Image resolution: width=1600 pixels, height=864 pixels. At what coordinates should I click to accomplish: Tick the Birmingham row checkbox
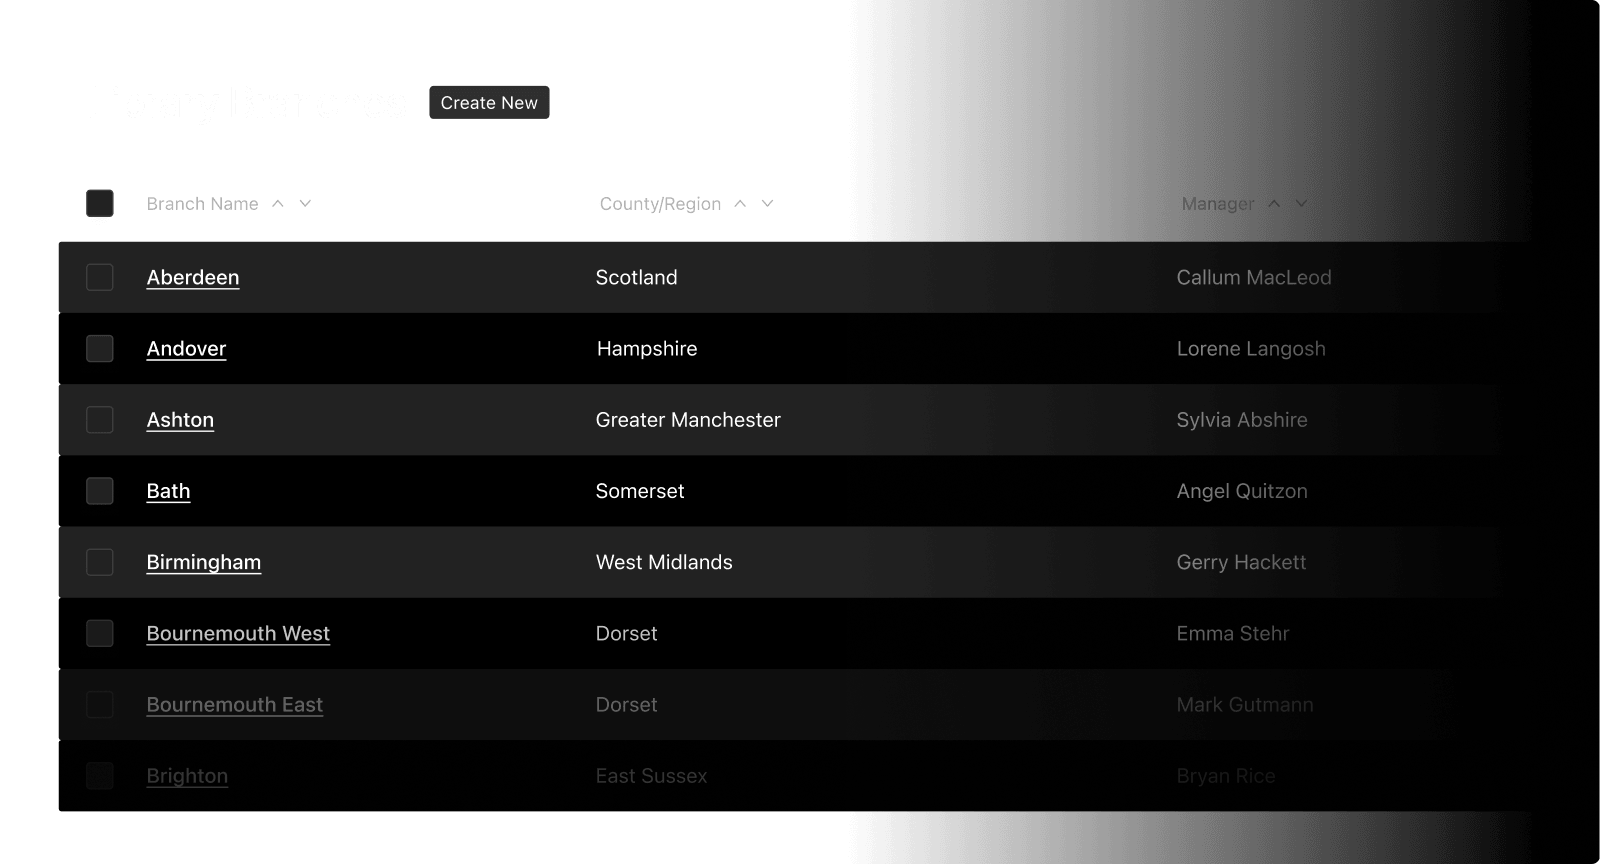tap(100, 562)
